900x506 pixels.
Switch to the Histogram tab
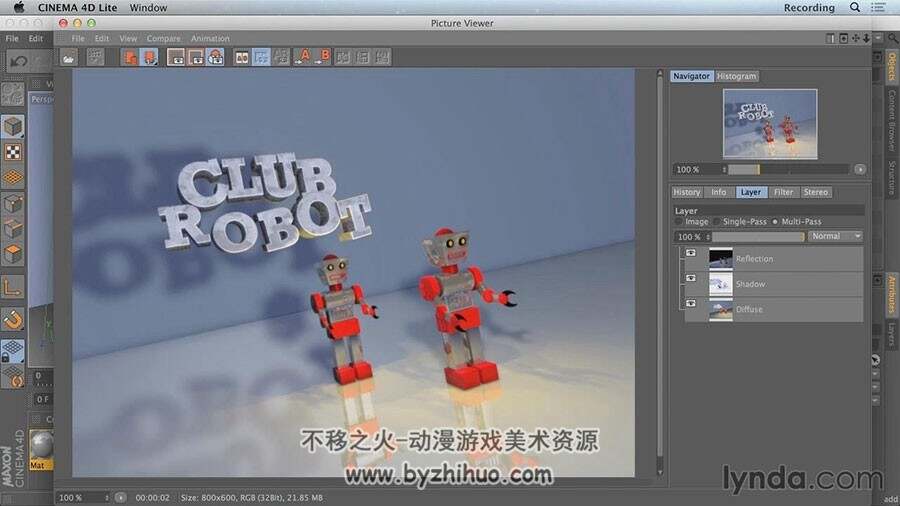tap(736, 76)
